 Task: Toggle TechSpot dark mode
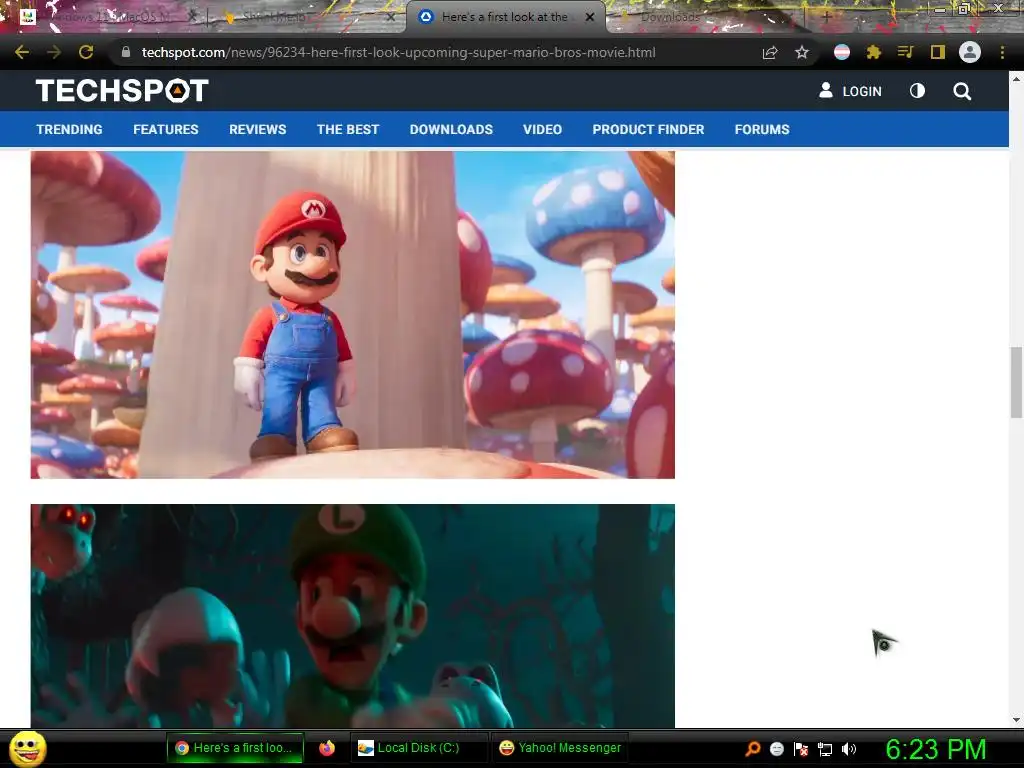[918, 91]
